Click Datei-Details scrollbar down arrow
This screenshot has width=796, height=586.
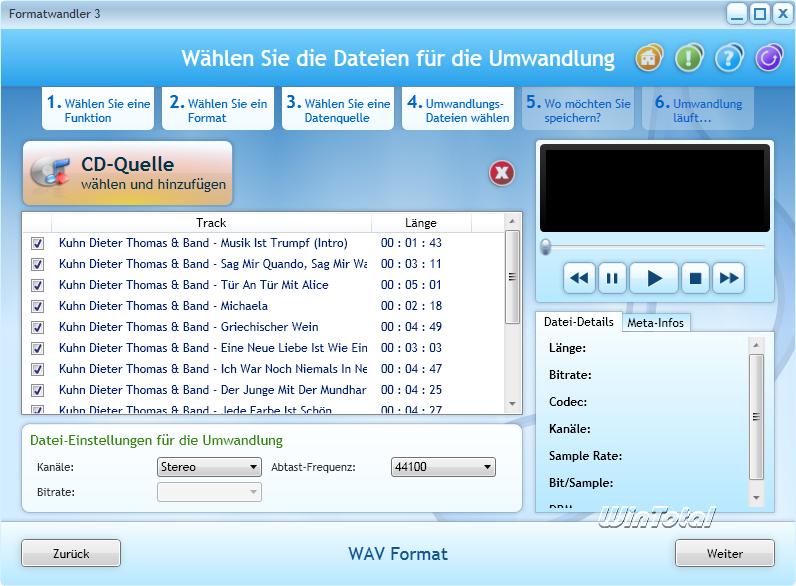click(756, 498)
